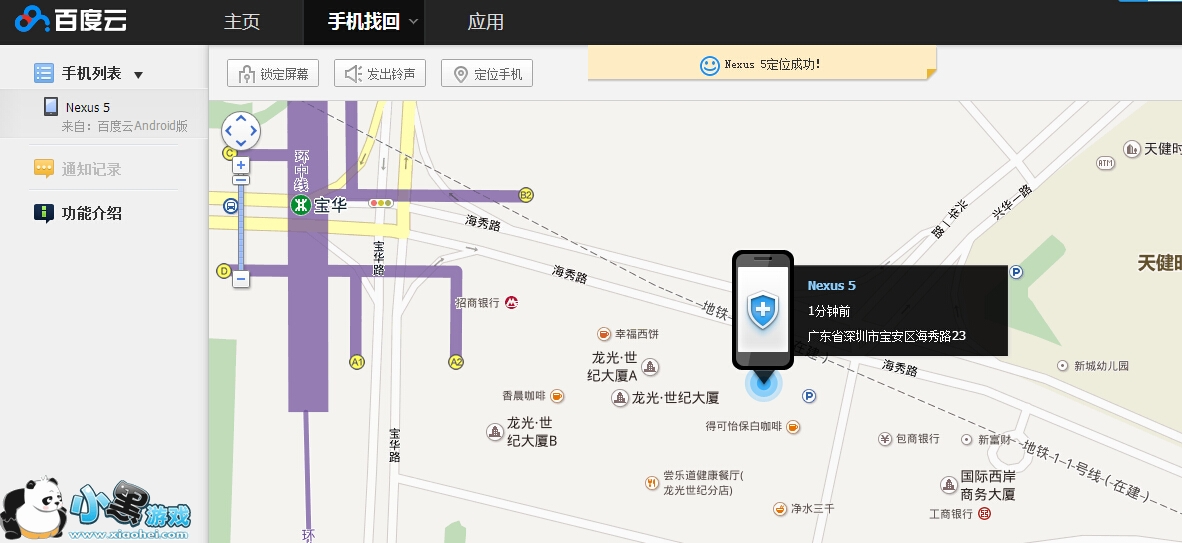Expand the 手机找回 dropdown arrow
This screenshot has height=543, width=1182.
pos(413,22)
